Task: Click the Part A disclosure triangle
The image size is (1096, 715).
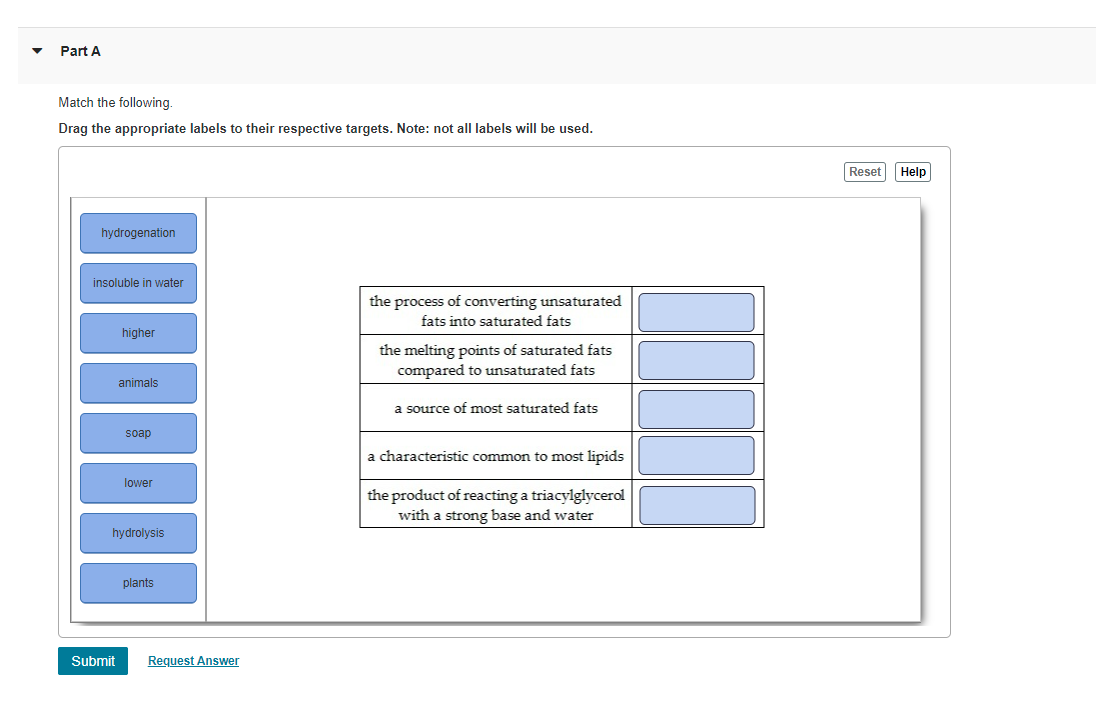Action: click(36, 50)
